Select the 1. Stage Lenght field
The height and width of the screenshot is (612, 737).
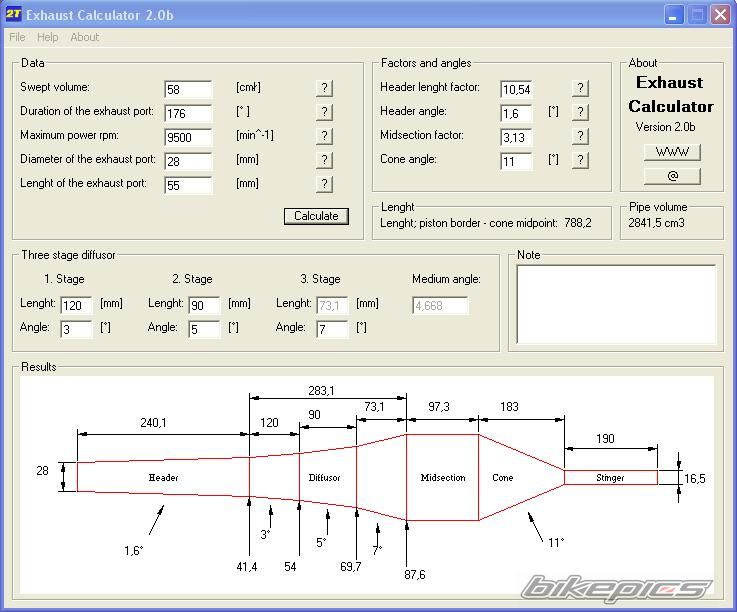pyautogui.click(x=76, y=305)
